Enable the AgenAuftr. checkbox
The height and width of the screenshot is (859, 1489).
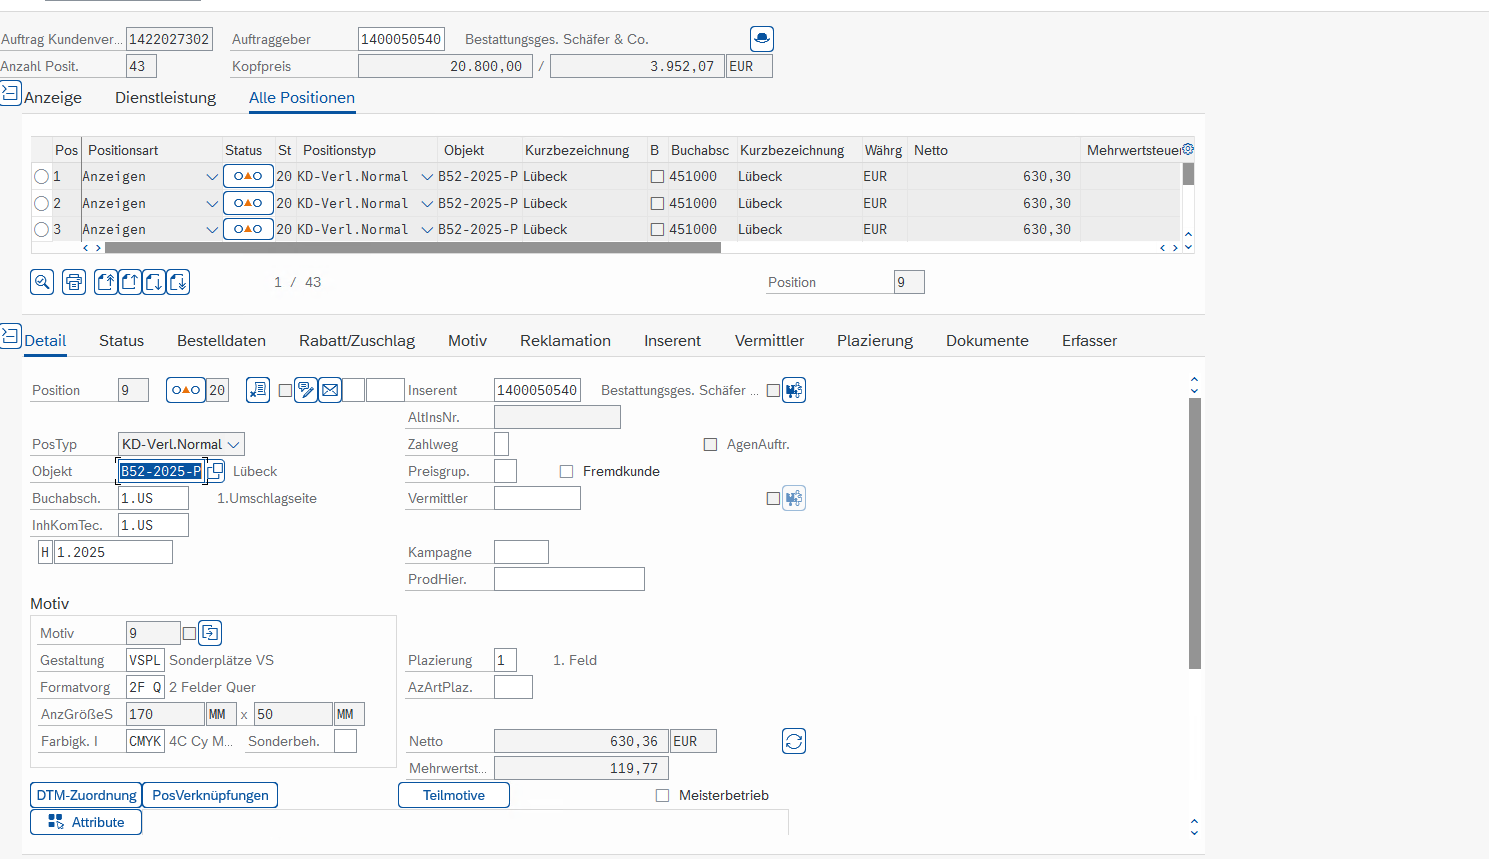tap(710, 444)
